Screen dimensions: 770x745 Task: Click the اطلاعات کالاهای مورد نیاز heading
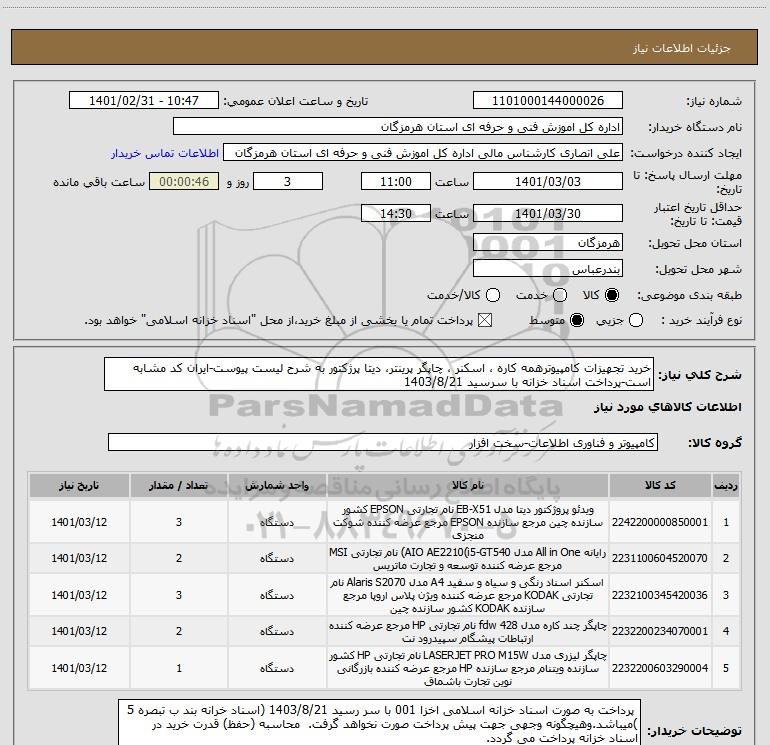pyautogui.click(x=667, y=407)
